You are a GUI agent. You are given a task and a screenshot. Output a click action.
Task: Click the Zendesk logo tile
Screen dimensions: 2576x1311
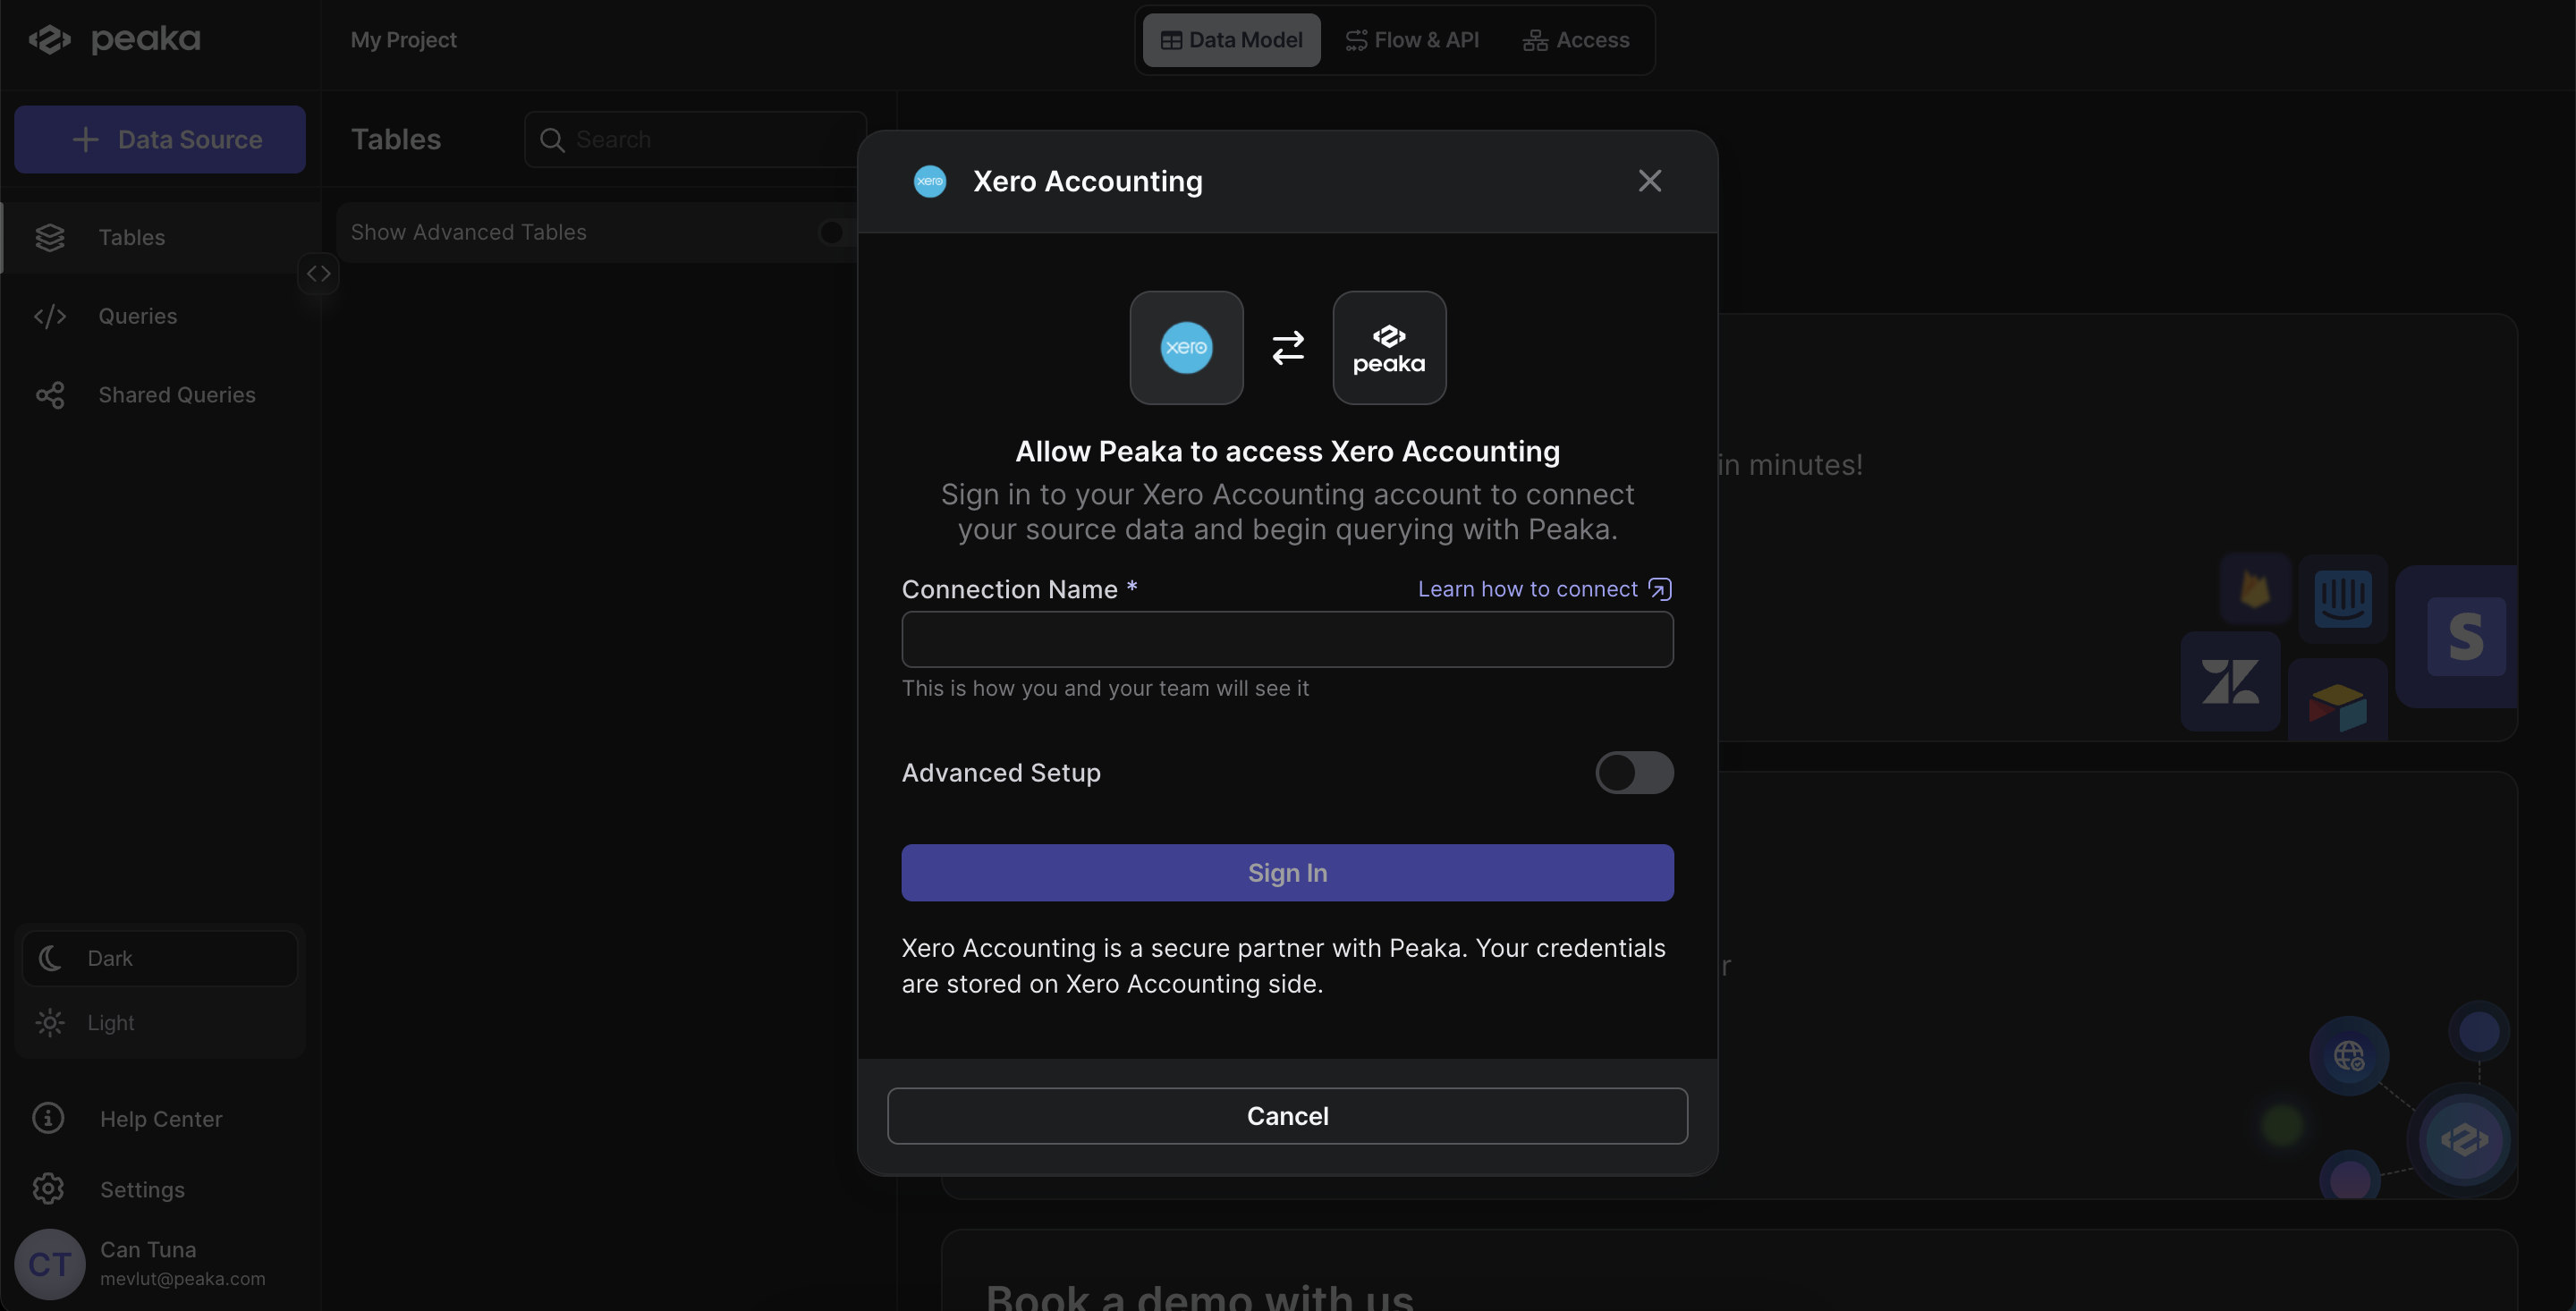coord(2229,682)
